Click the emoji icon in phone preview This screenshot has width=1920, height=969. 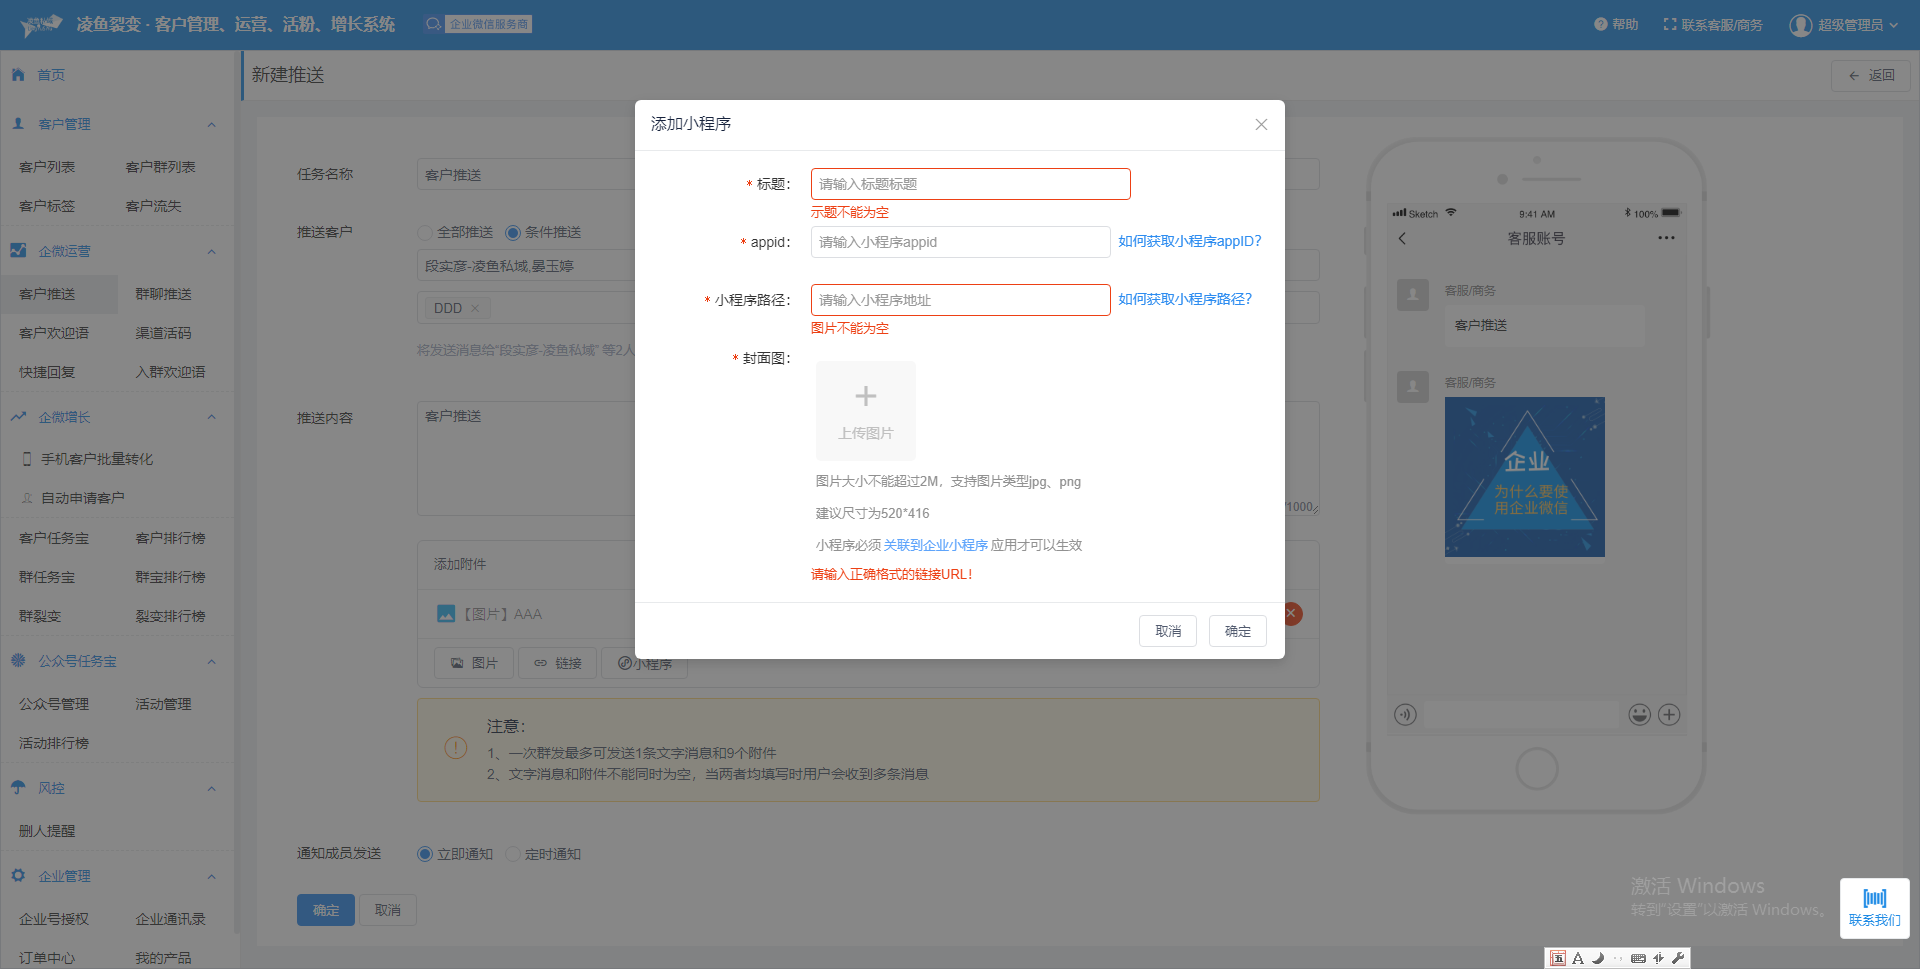[x=1639, y=715]
